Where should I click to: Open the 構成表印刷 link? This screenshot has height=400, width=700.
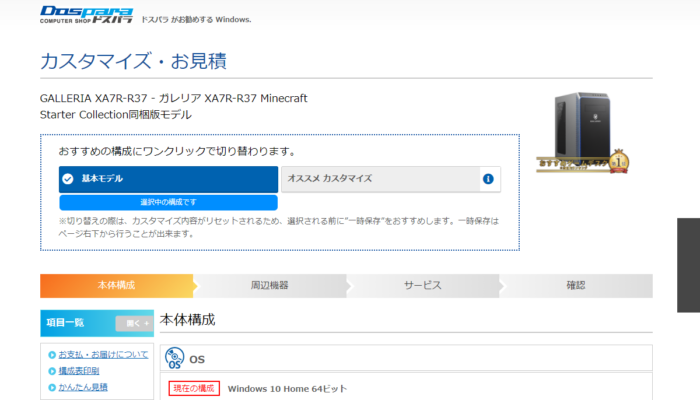click(x=79, y=371)
